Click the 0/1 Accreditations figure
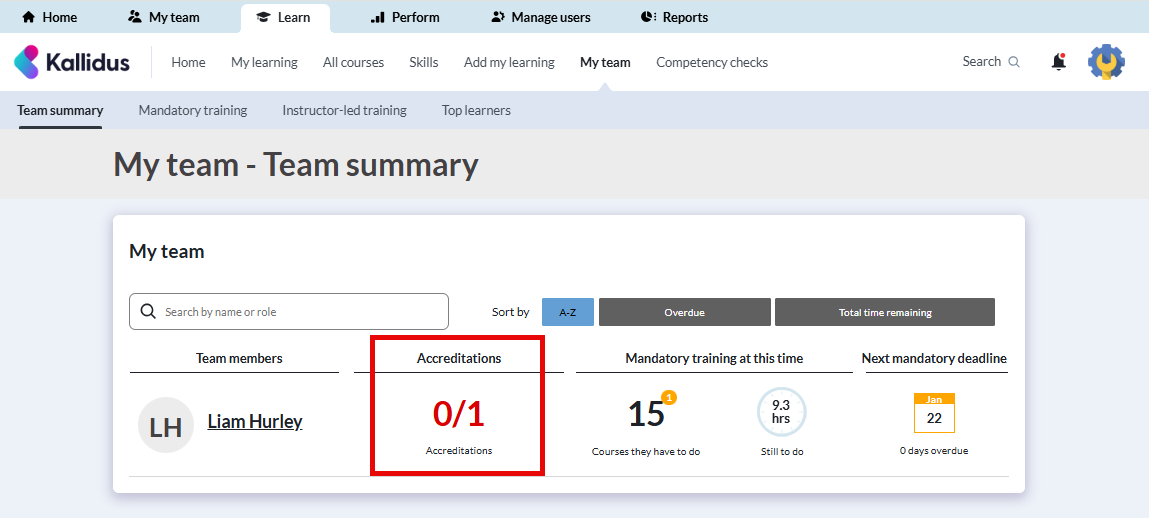 [458, 414]
